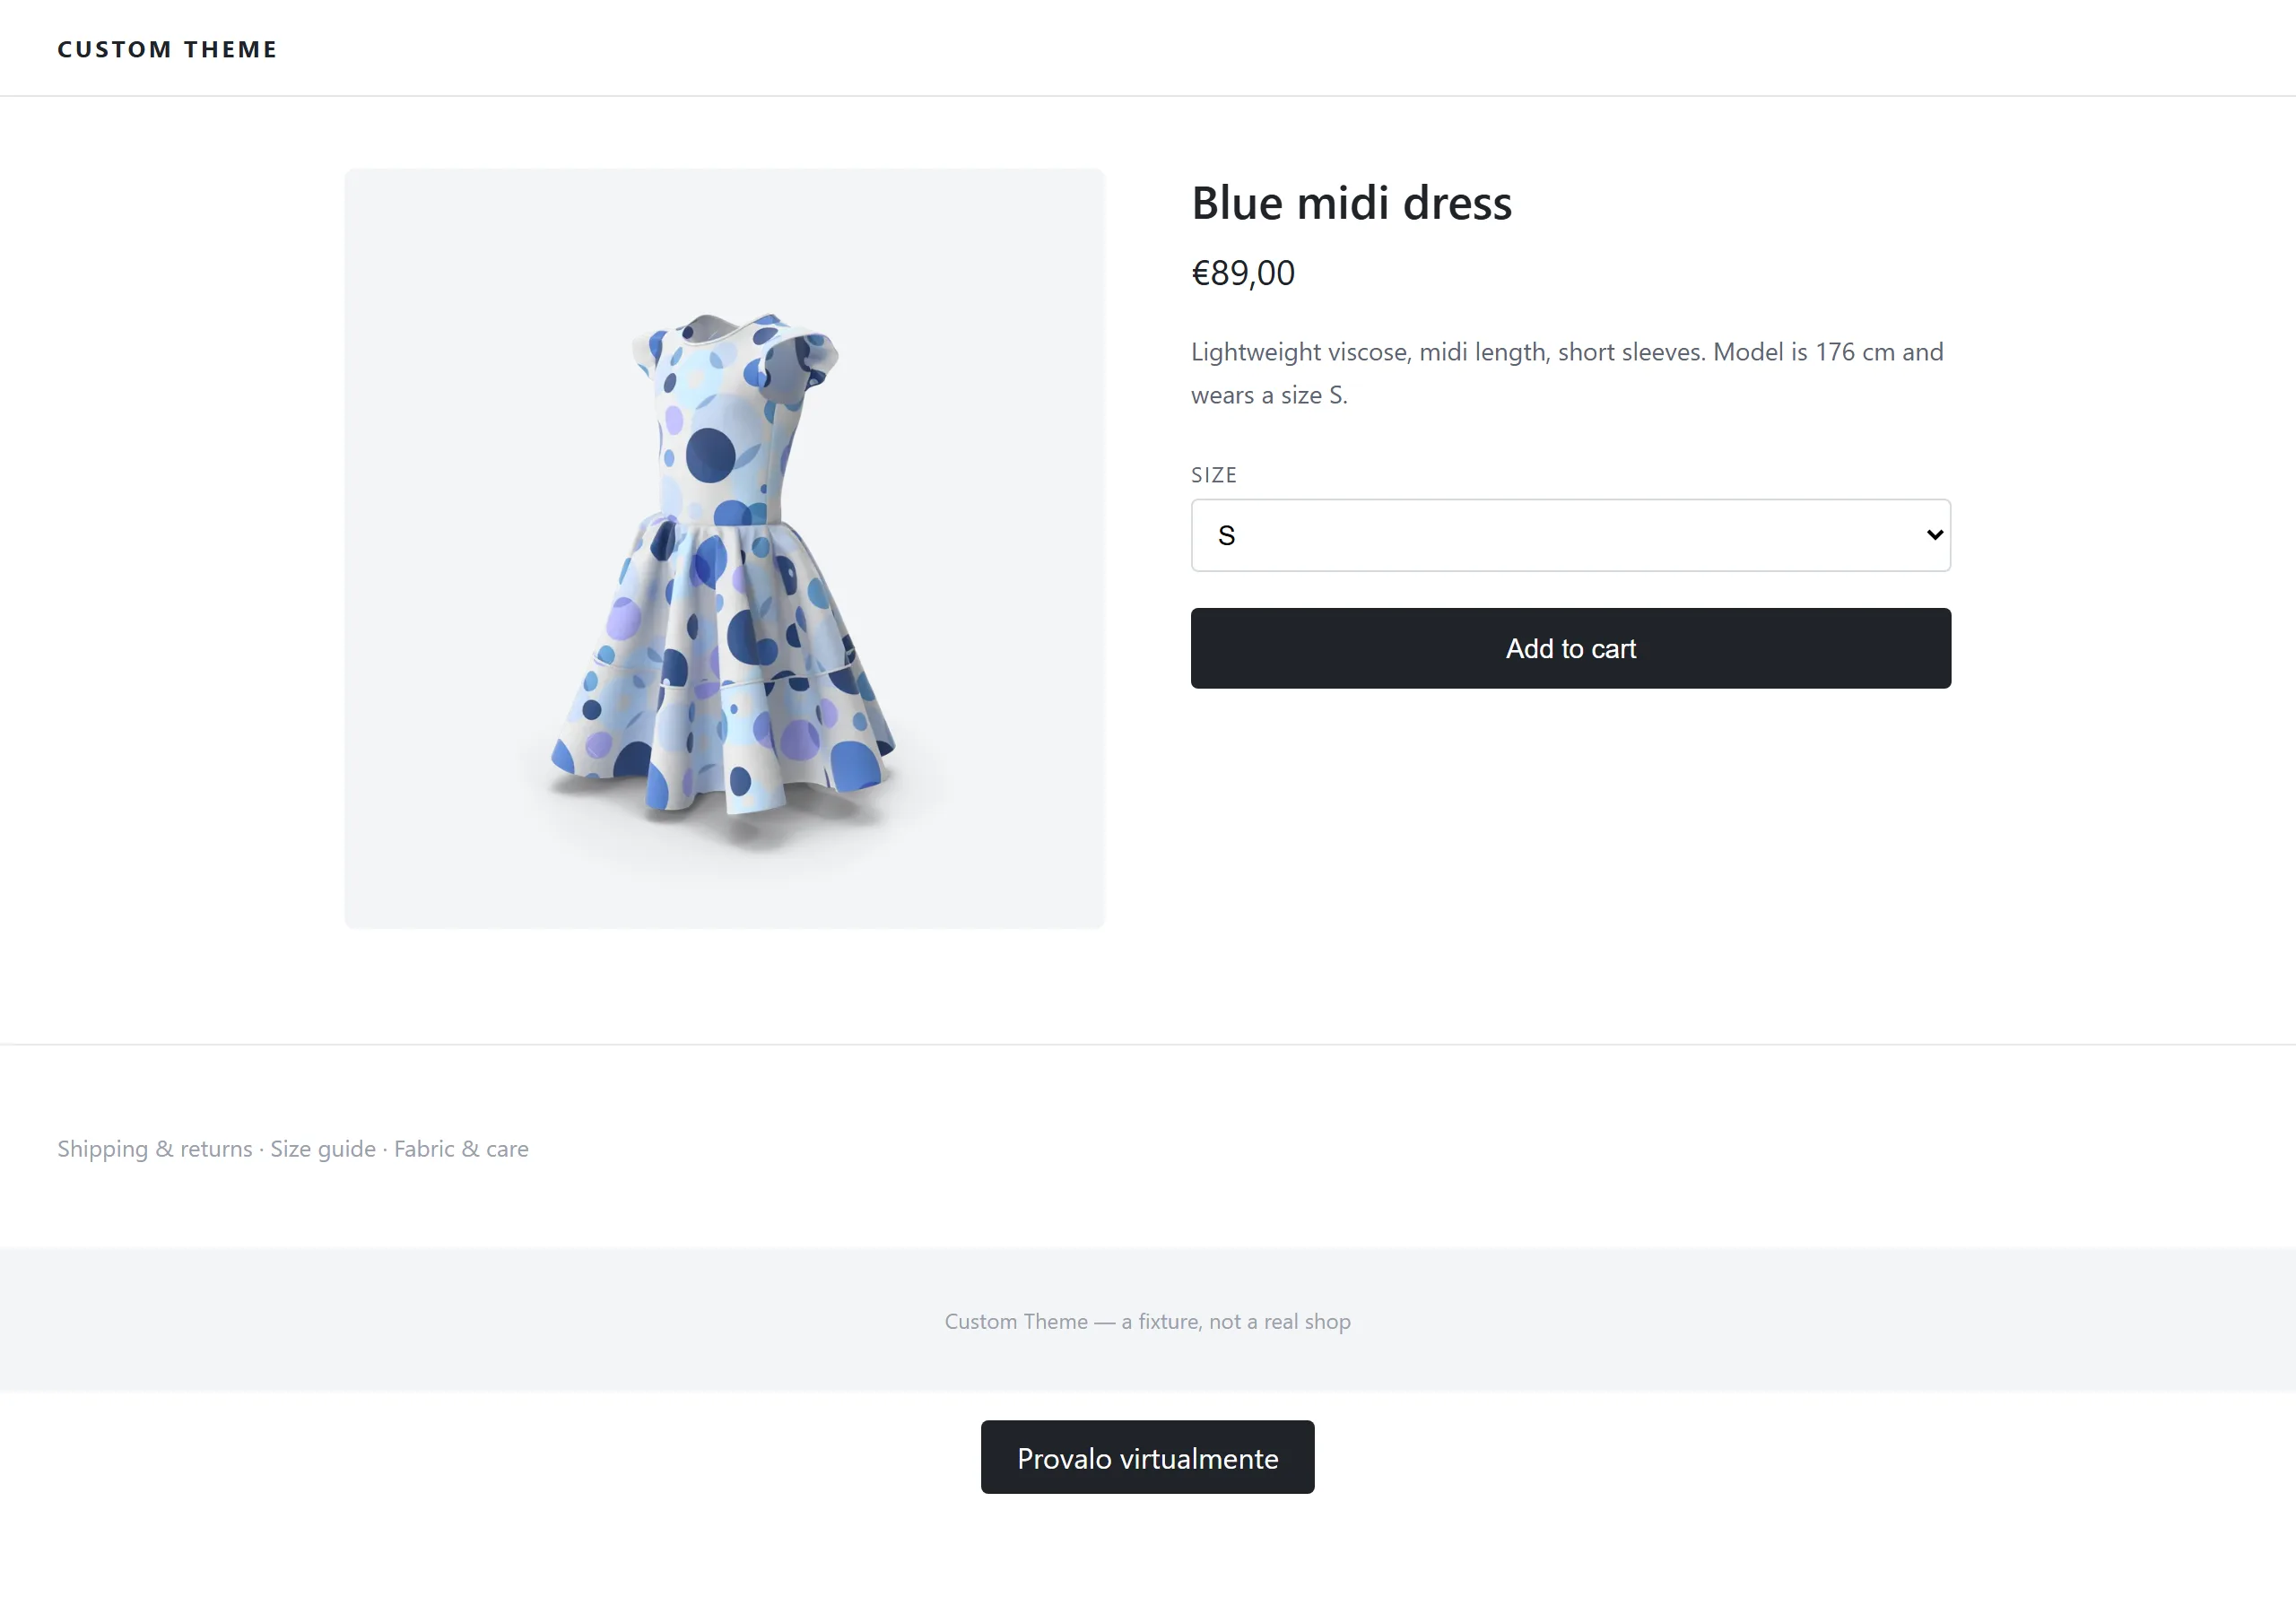Image resolution: width=2296 pixels, height=1614 pixels.
Task: Expand the dropdown chevron in size selector
Action: pyautogui.click(x=1934, y=535)
